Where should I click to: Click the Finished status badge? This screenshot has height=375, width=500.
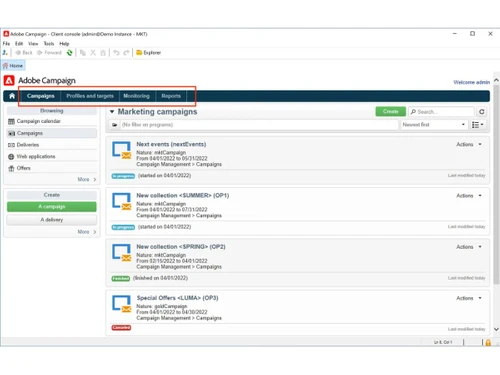121,278
